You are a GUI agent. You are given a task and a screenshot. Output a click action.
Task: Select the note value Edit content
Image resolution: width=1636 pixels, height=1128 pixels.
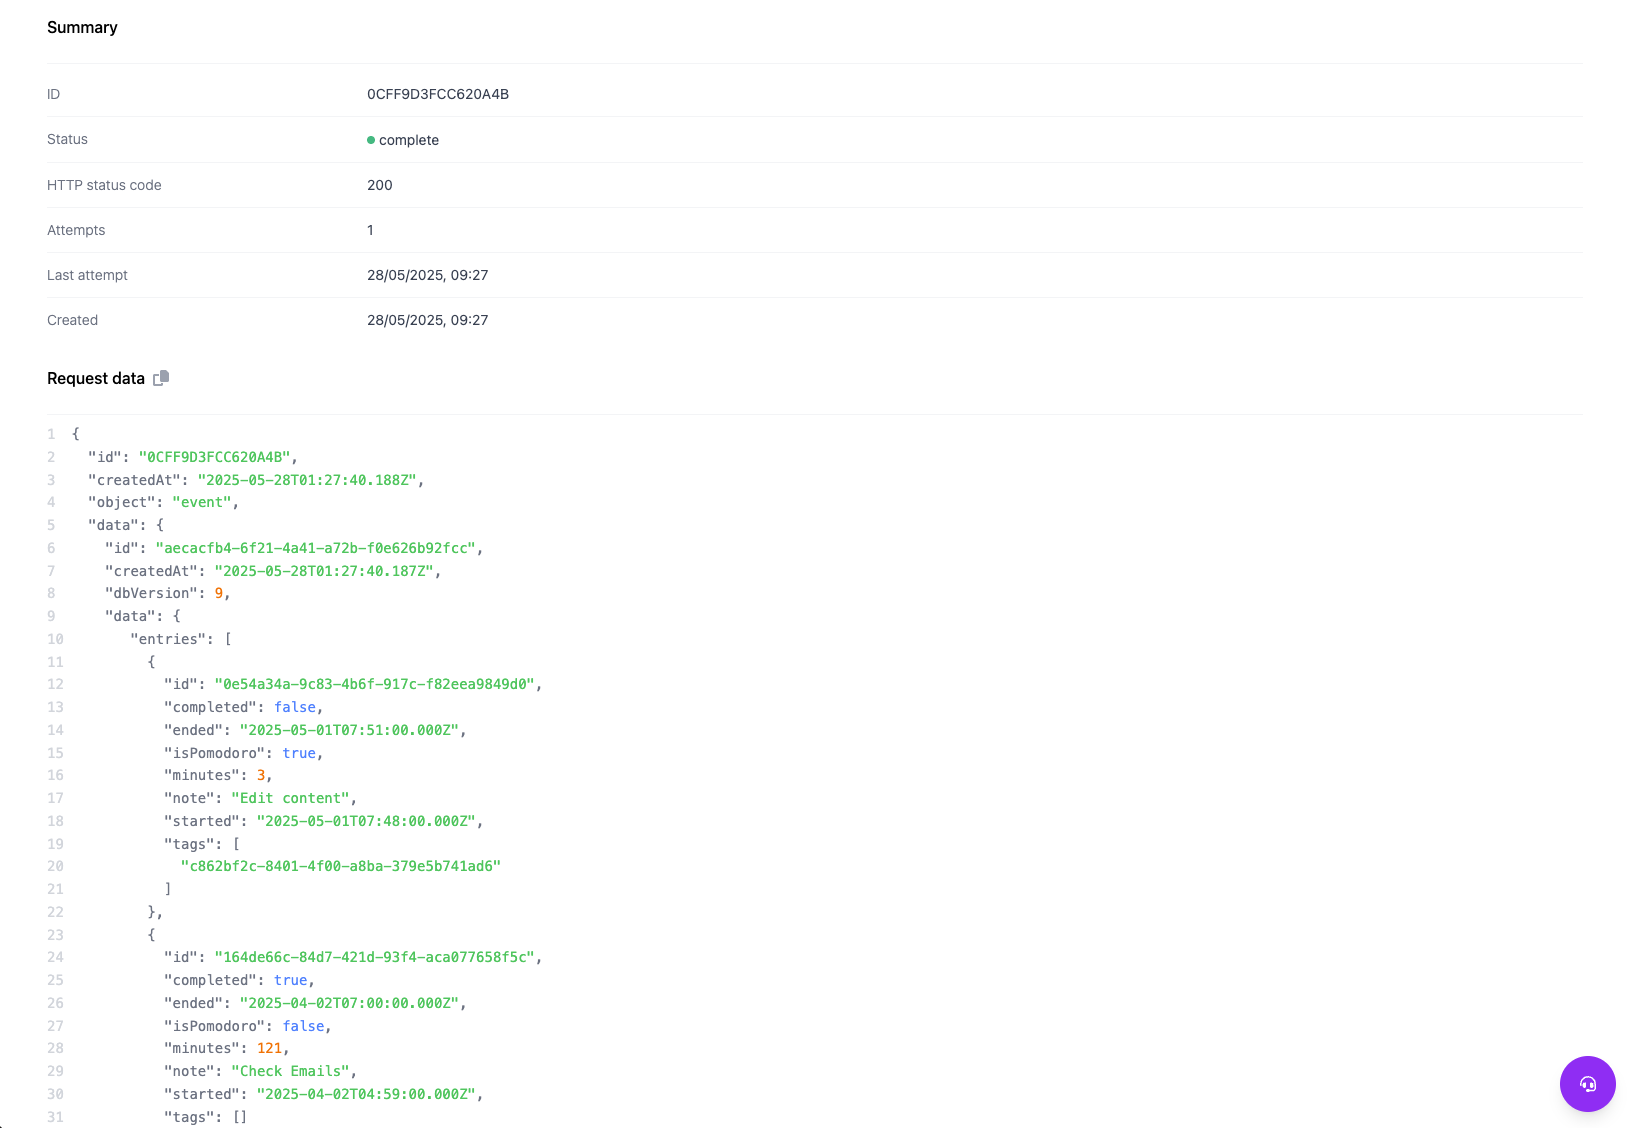point(291,798)
